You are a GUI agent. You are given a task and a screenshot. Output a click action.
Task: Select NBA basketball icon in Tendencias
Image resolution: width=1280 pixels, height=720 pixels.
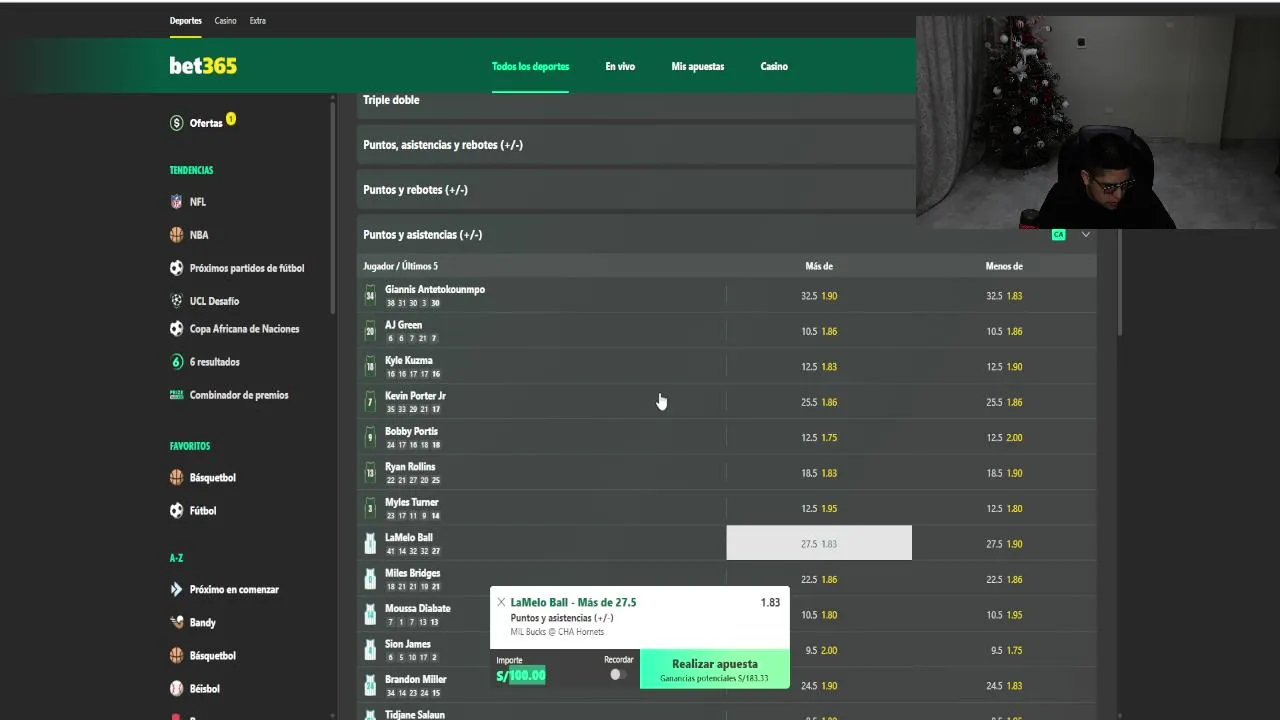(x=177, y=235)
